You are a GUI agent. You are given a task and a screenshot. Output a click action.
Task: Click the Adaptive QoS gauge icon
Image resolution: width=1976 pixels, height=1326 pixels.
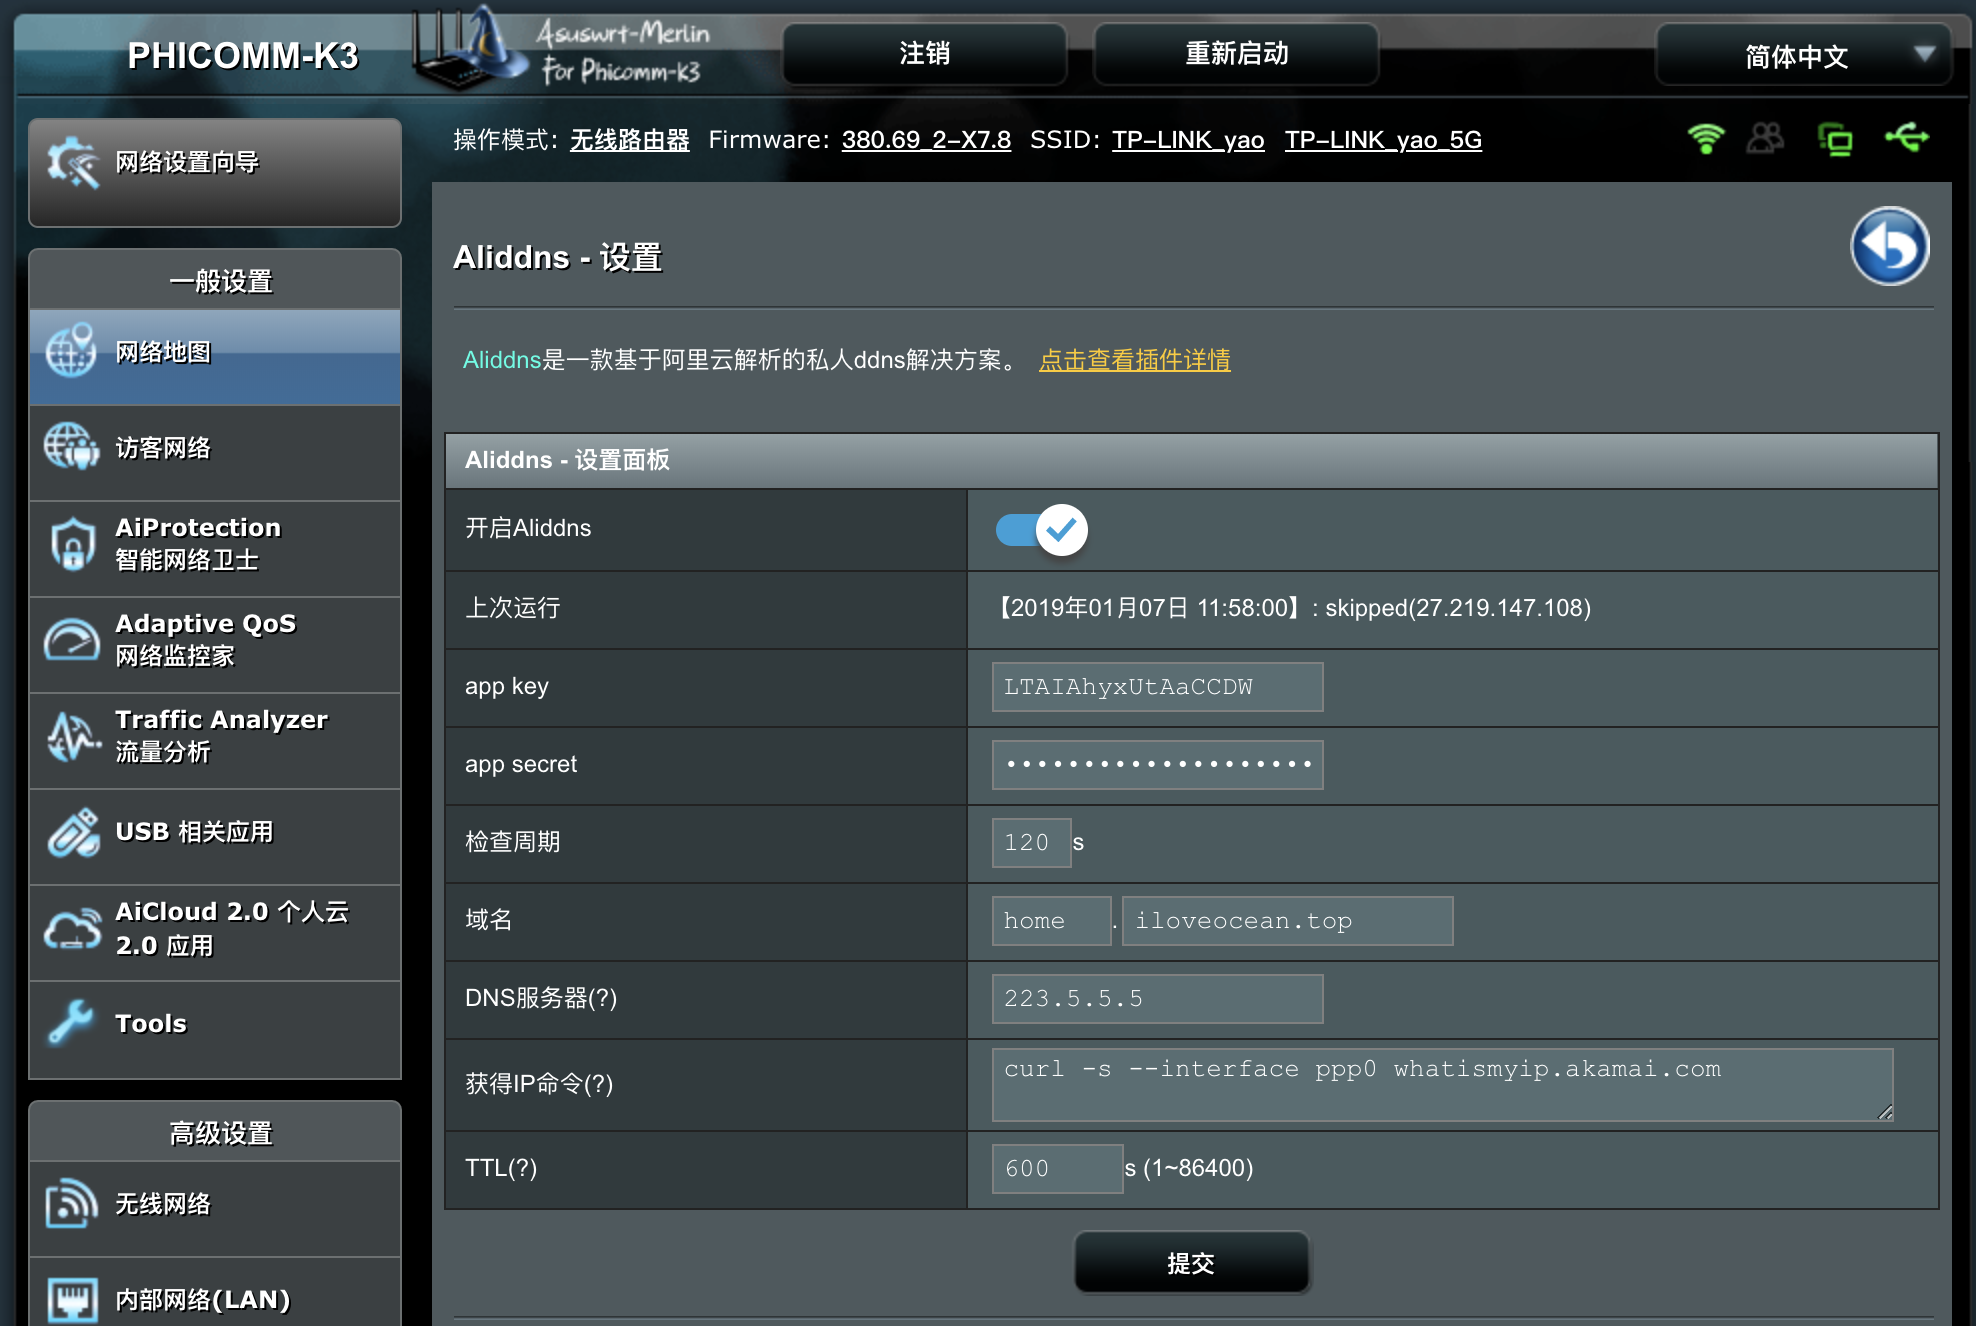point(72,639)
